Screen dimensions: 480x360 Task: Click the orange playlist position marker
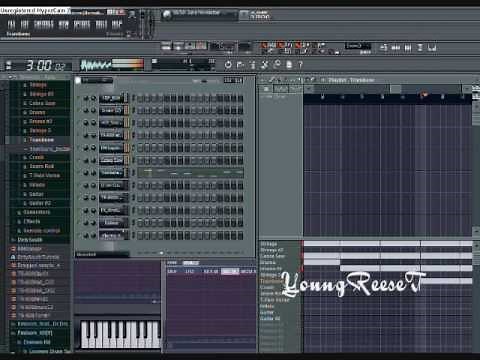click(x=424, y=95)
